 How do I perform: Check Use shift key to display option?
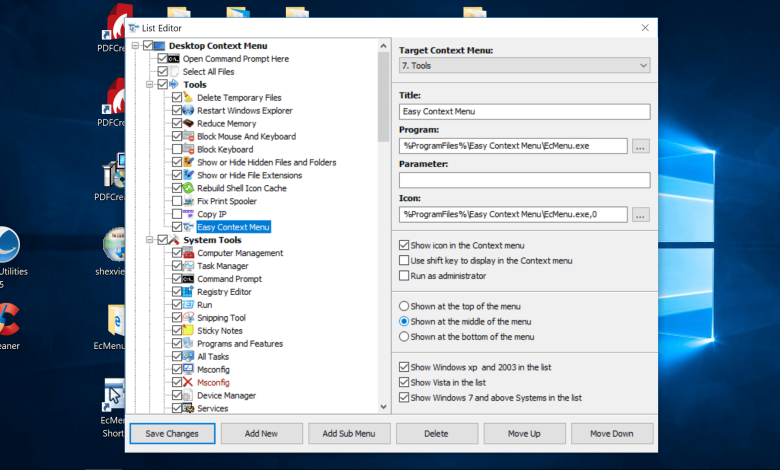point(404,260)
